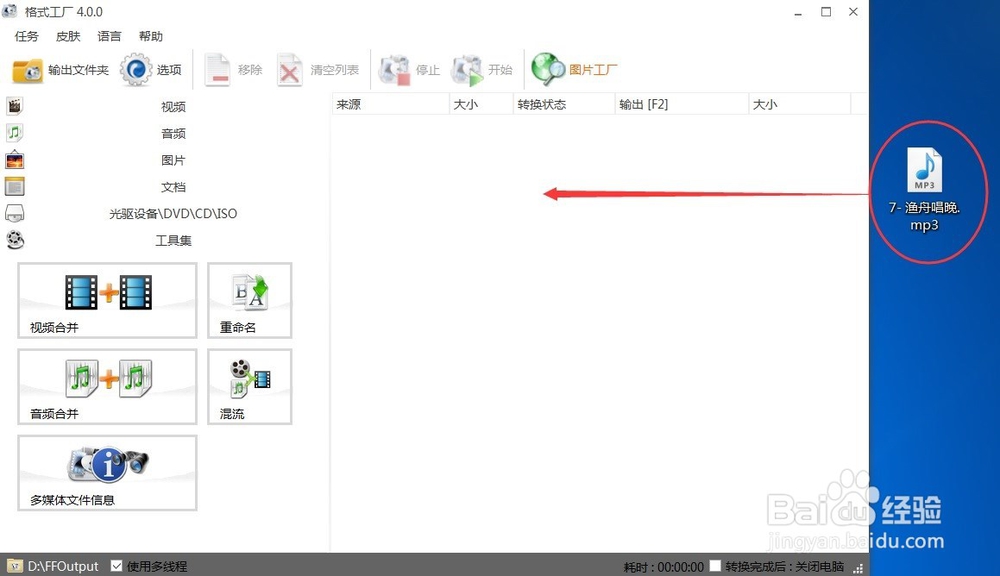The image size is (1000, 576).
Task: Open the 任务 menu
Action: 25,36
